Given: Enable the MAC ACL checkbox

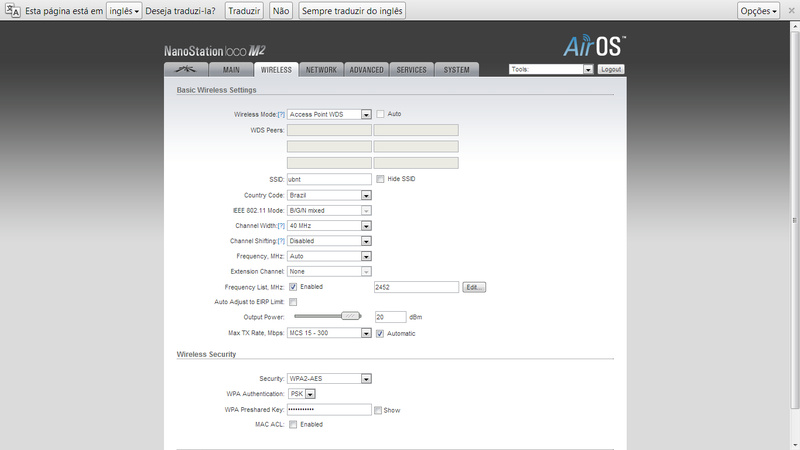Looking at the screenshot, I should (x=293, y=424).
